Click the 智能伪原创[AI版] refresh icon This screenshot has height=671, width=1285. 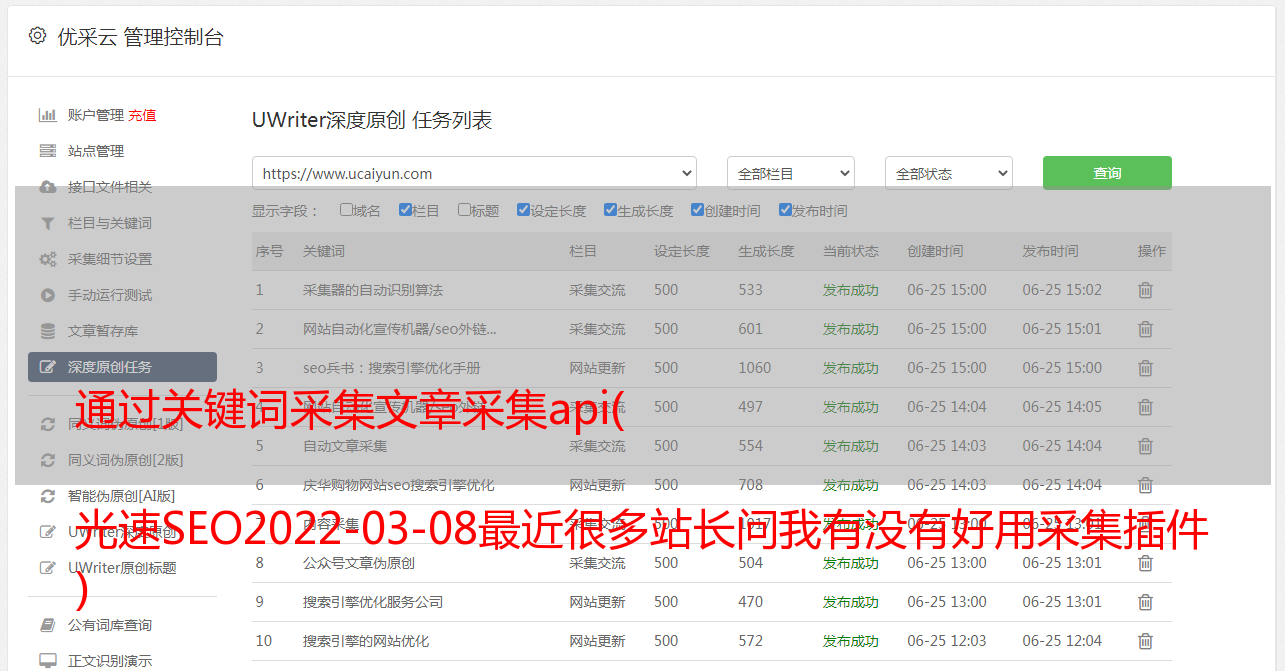click(x=47, y=496)
